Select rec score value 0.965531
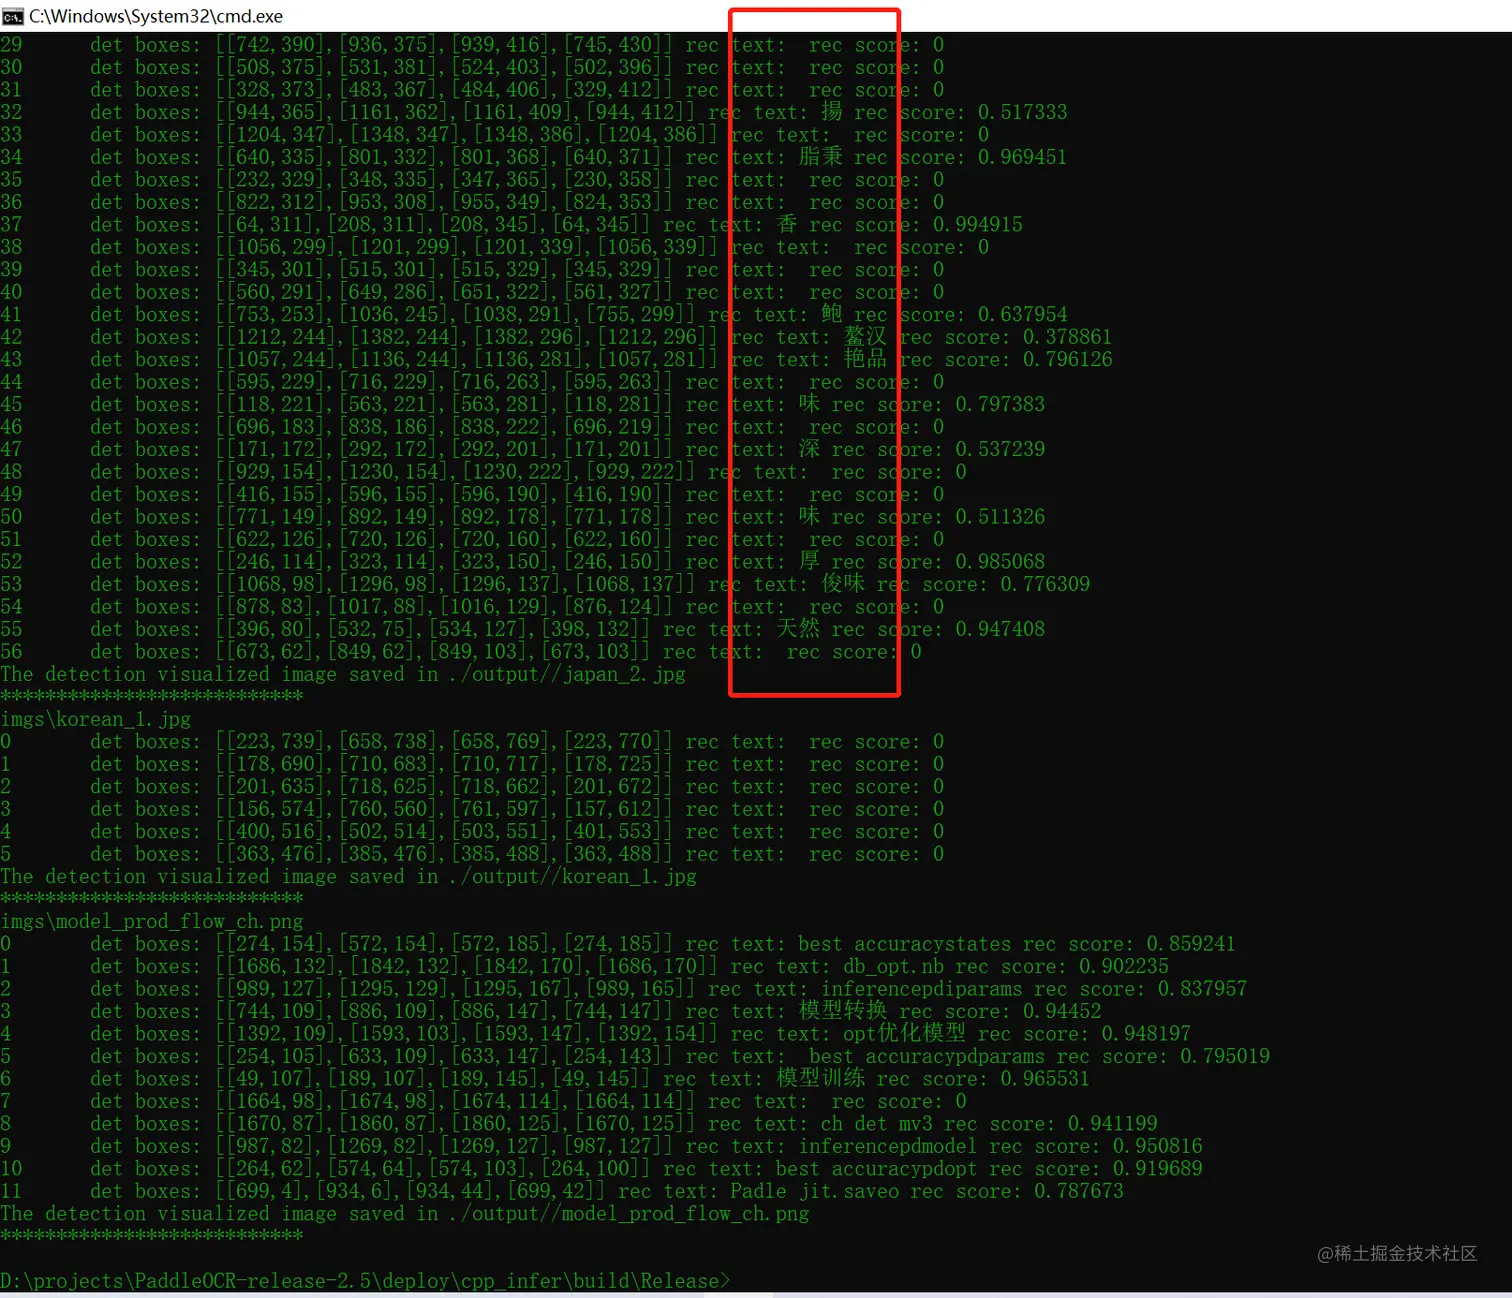Image resolution: width=1512 pixels, height=1298 pixels. click(x=1045, y=1078)
